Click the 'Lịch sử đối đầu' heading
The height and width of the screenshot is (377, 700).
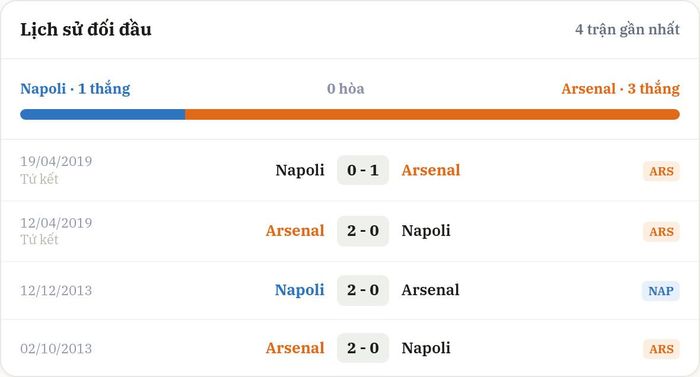pos(86,29)
